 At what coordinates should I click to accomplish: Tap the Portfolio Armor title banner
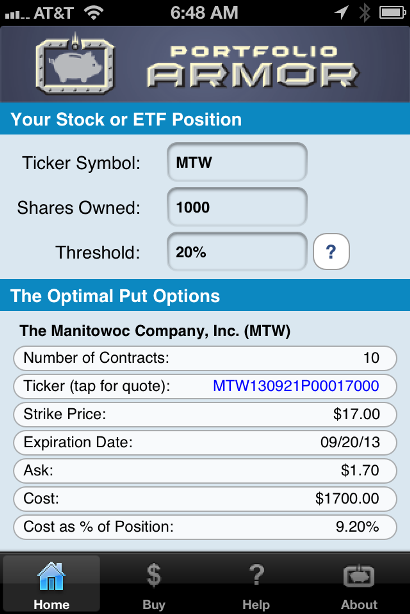(205, 64)
